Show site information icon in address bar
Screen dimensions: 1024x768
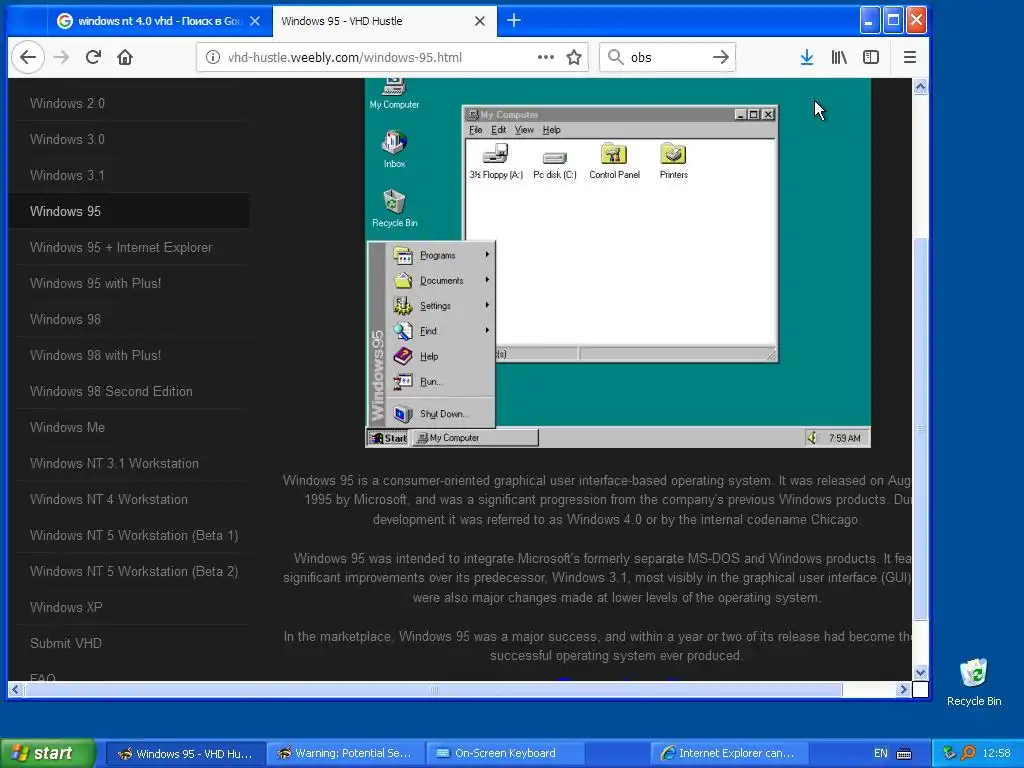213,57
